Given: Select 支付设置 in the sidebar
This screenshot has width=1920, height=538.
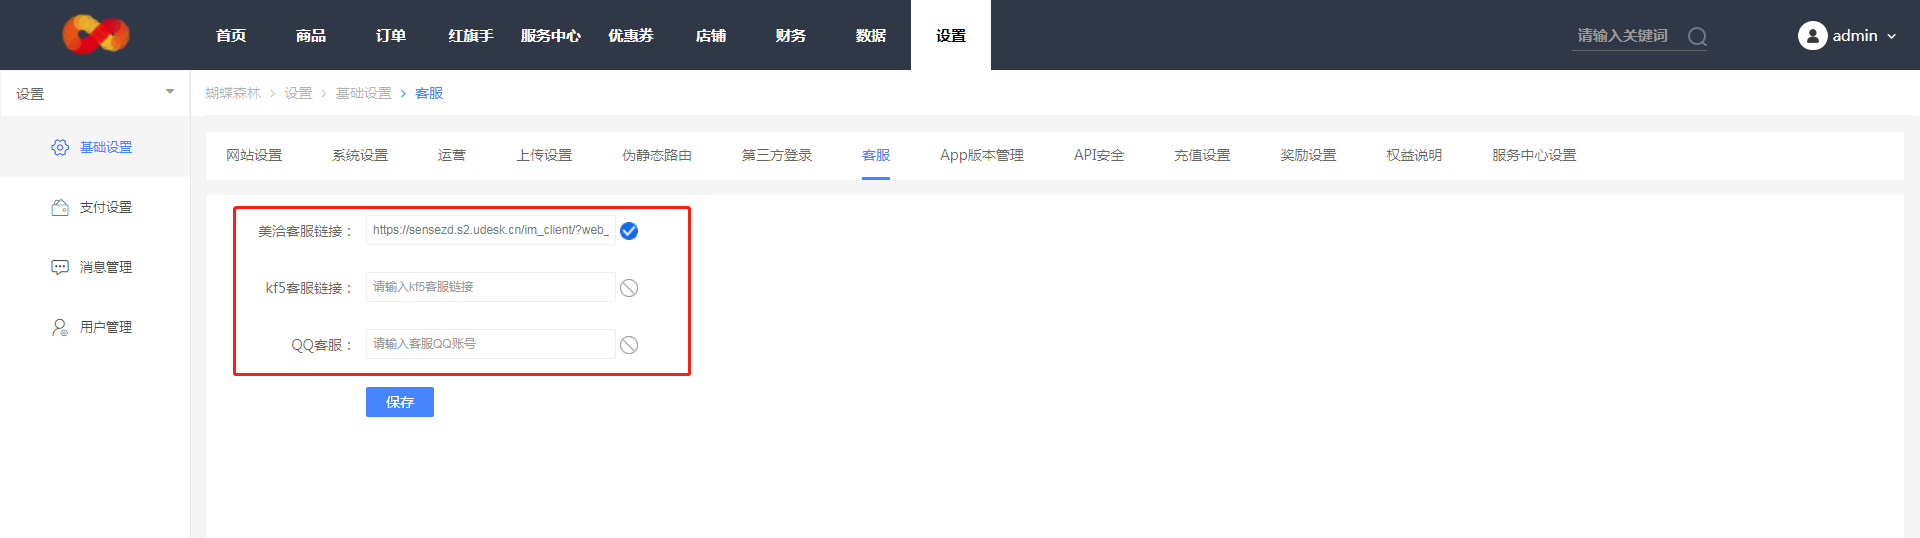Looking at the screenshot, I should pos(95,207).
